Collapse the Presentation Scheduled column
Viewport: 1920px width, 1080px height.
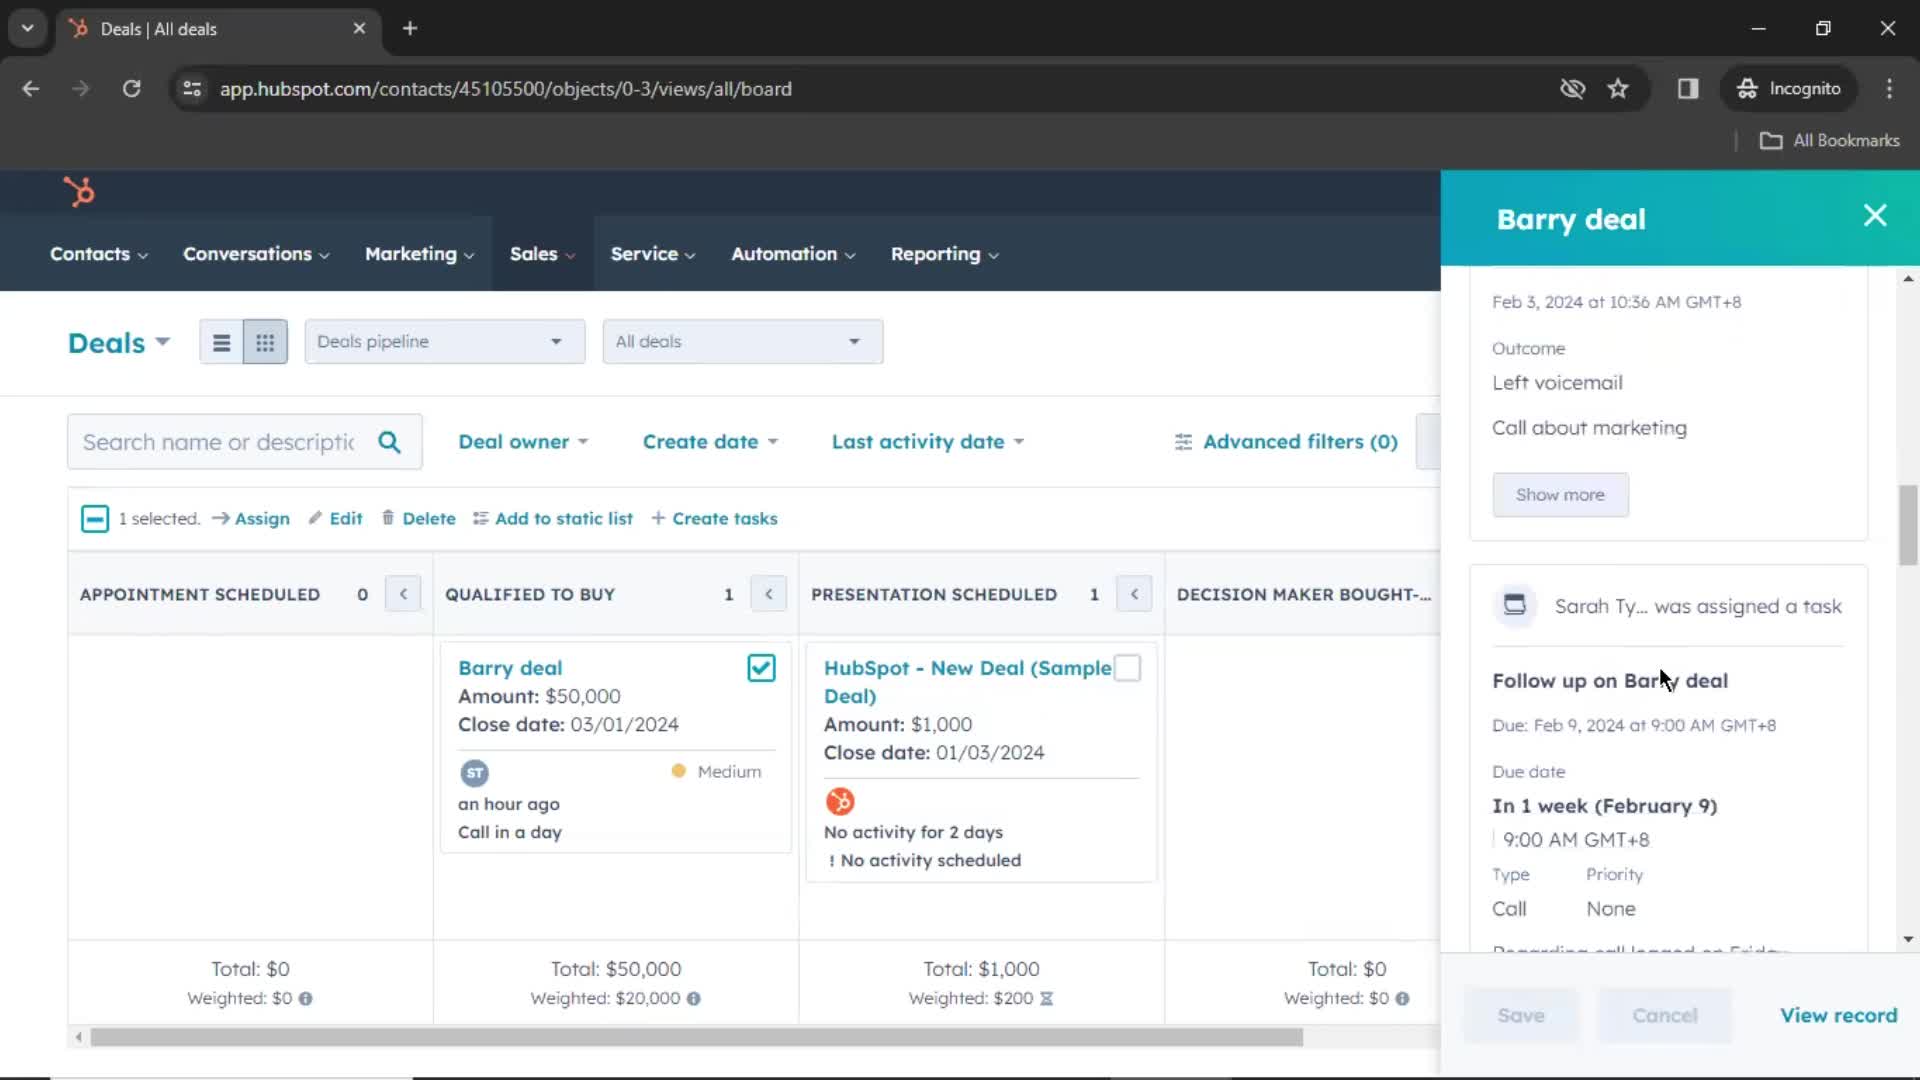point(1134,594)
